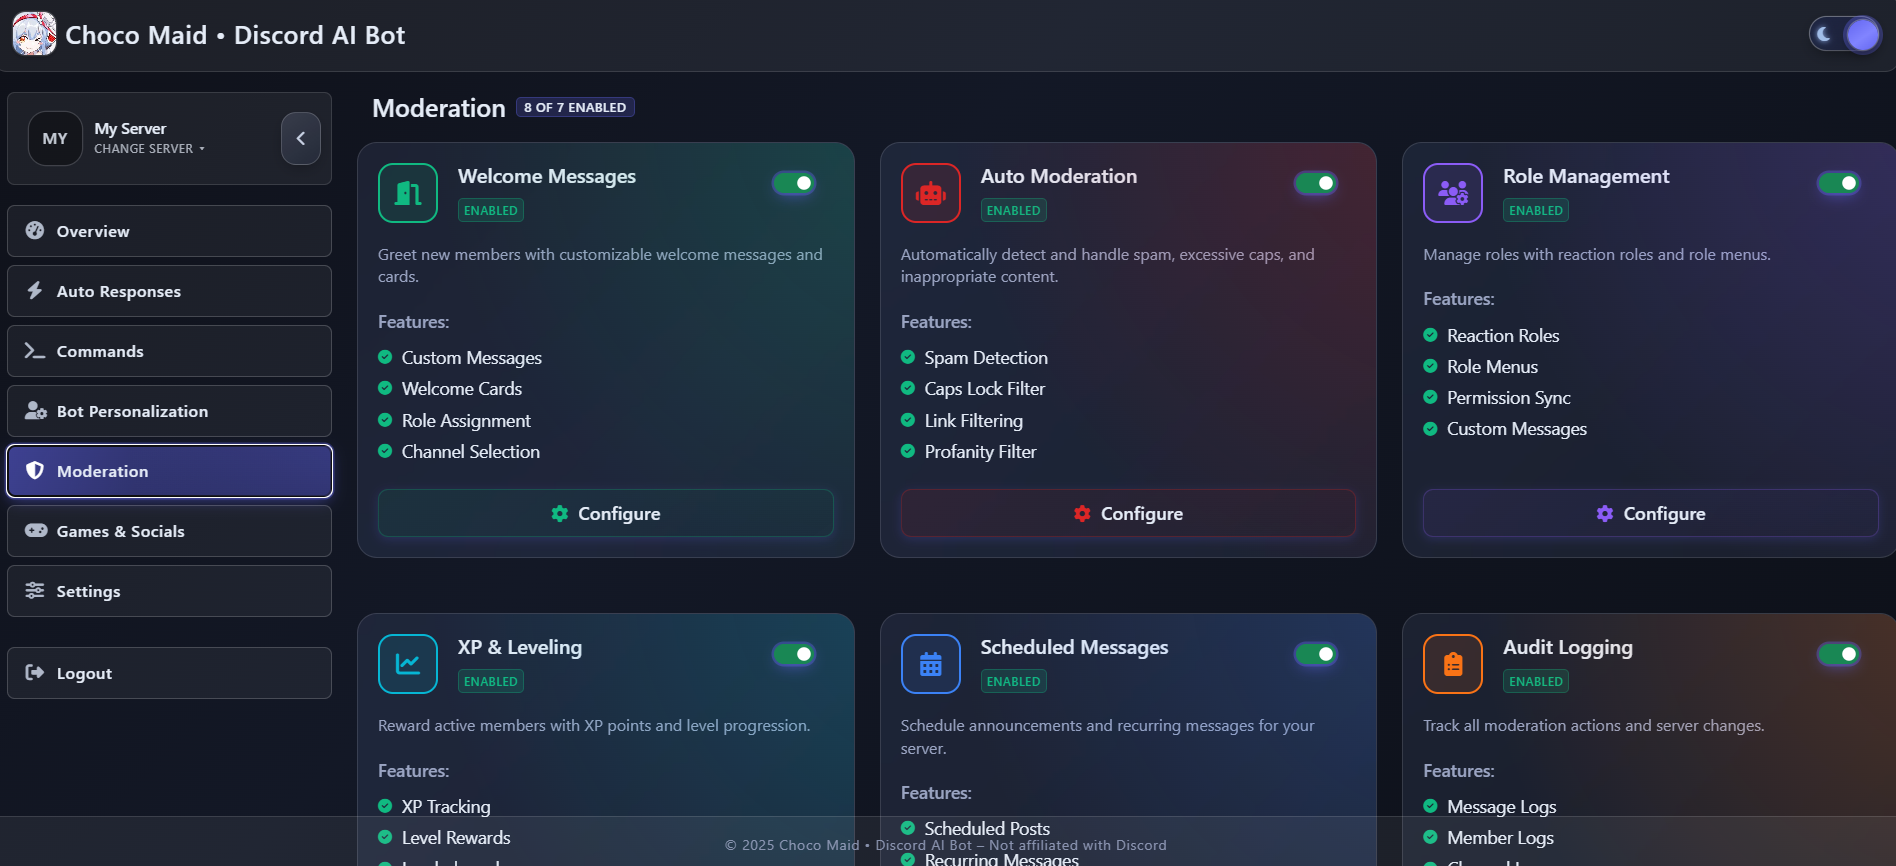Disable the Role Management toggle
This screenshot has height=866, width=1896.
coord(1839,183)
